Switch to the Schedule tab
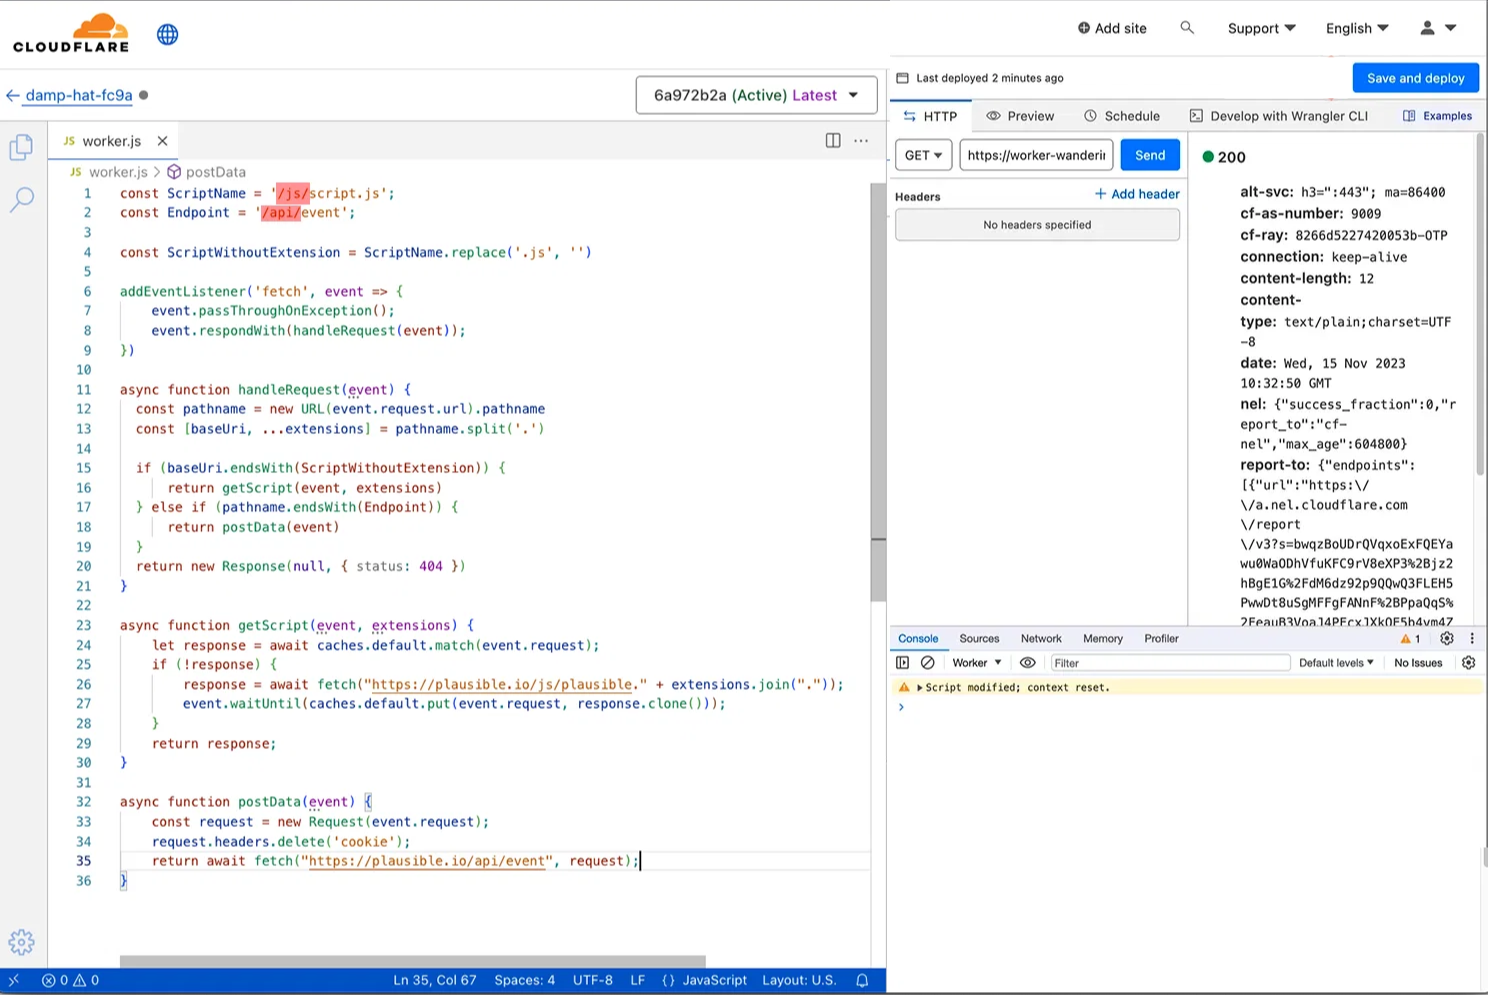 click(1122, 116)
